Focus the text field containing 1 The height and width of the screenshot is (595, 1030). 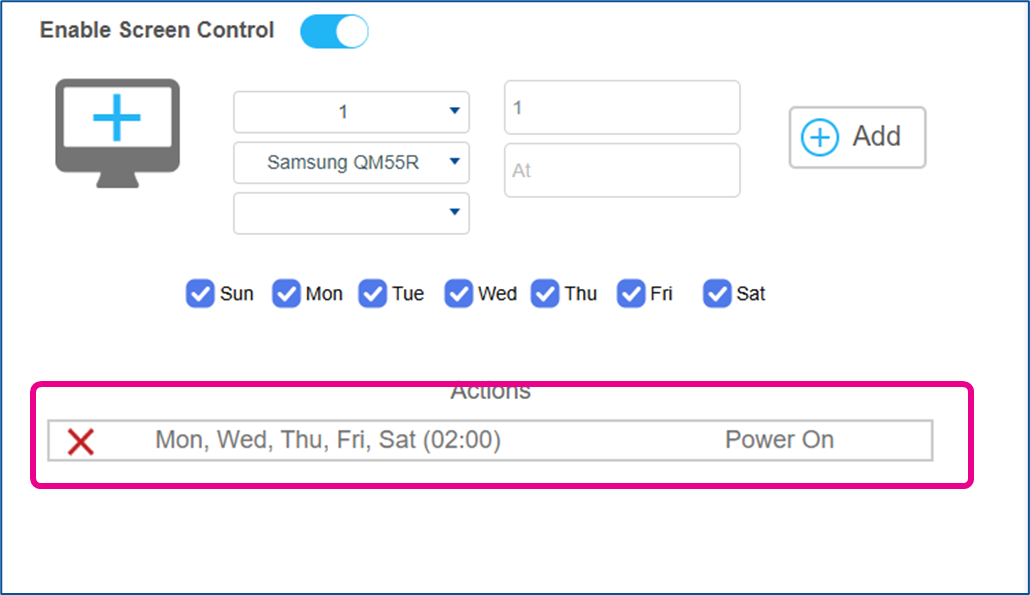(622, 108)
